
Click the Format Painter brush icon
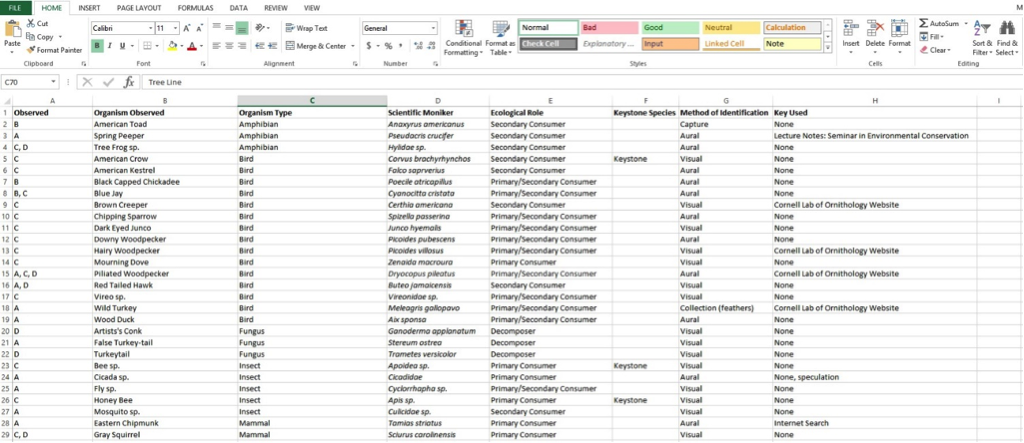[x=31, y=49]
